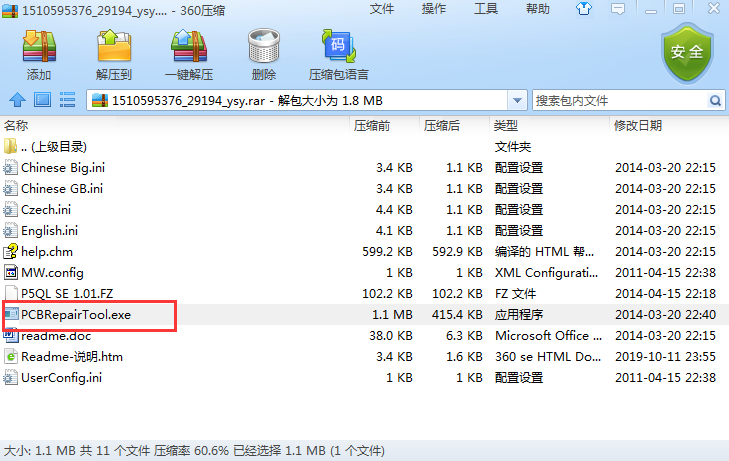Select the readme.doc file

[364, 336]
